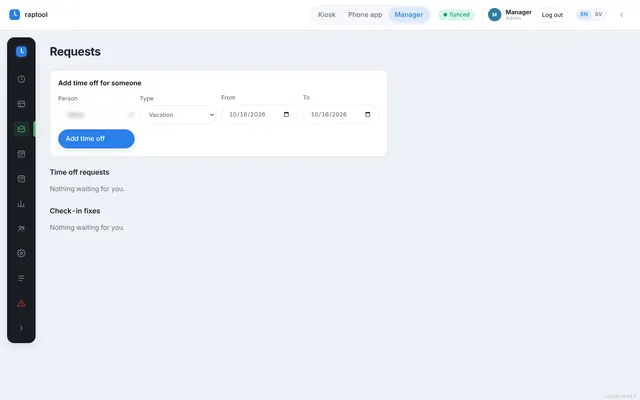Select the Manager tab
Image resolution: width=640 pixels, height=400 pixels.
[409, 15]
